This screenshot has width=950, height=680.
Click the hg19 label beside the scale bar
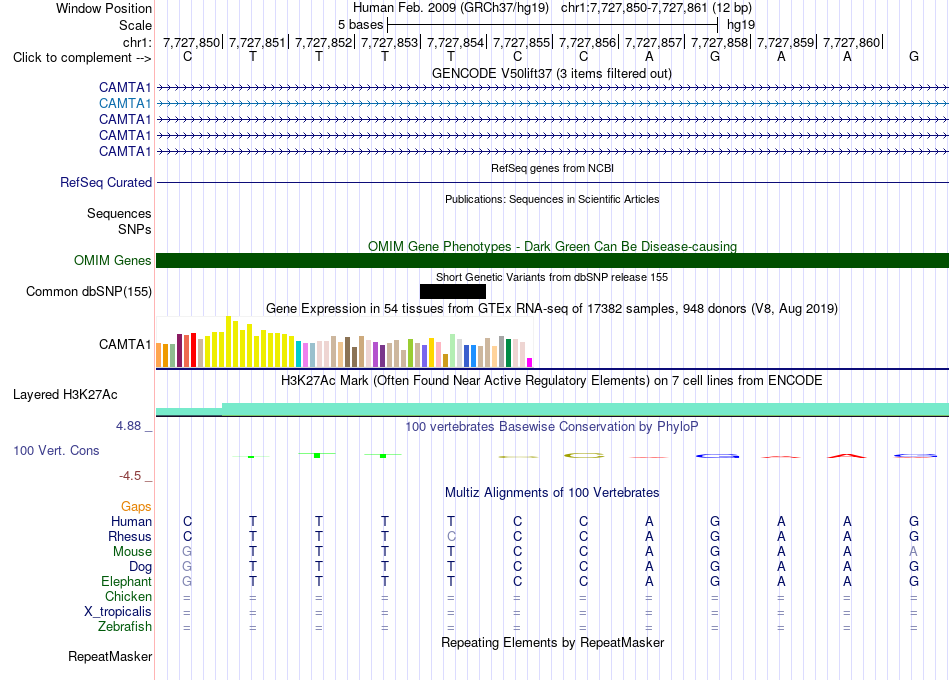(741, 25)
